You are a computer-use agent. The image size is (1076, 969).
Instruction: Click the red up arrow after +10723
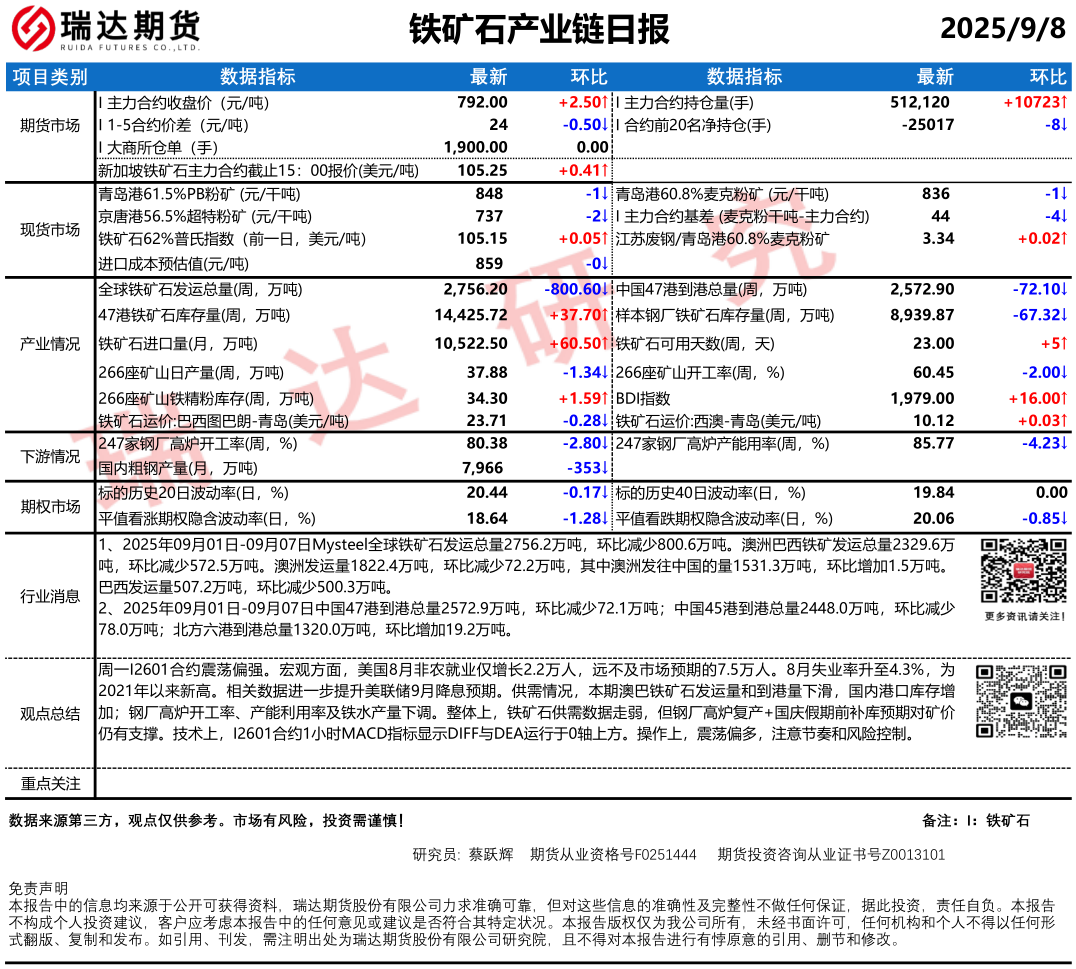(x=1064, y=102)
